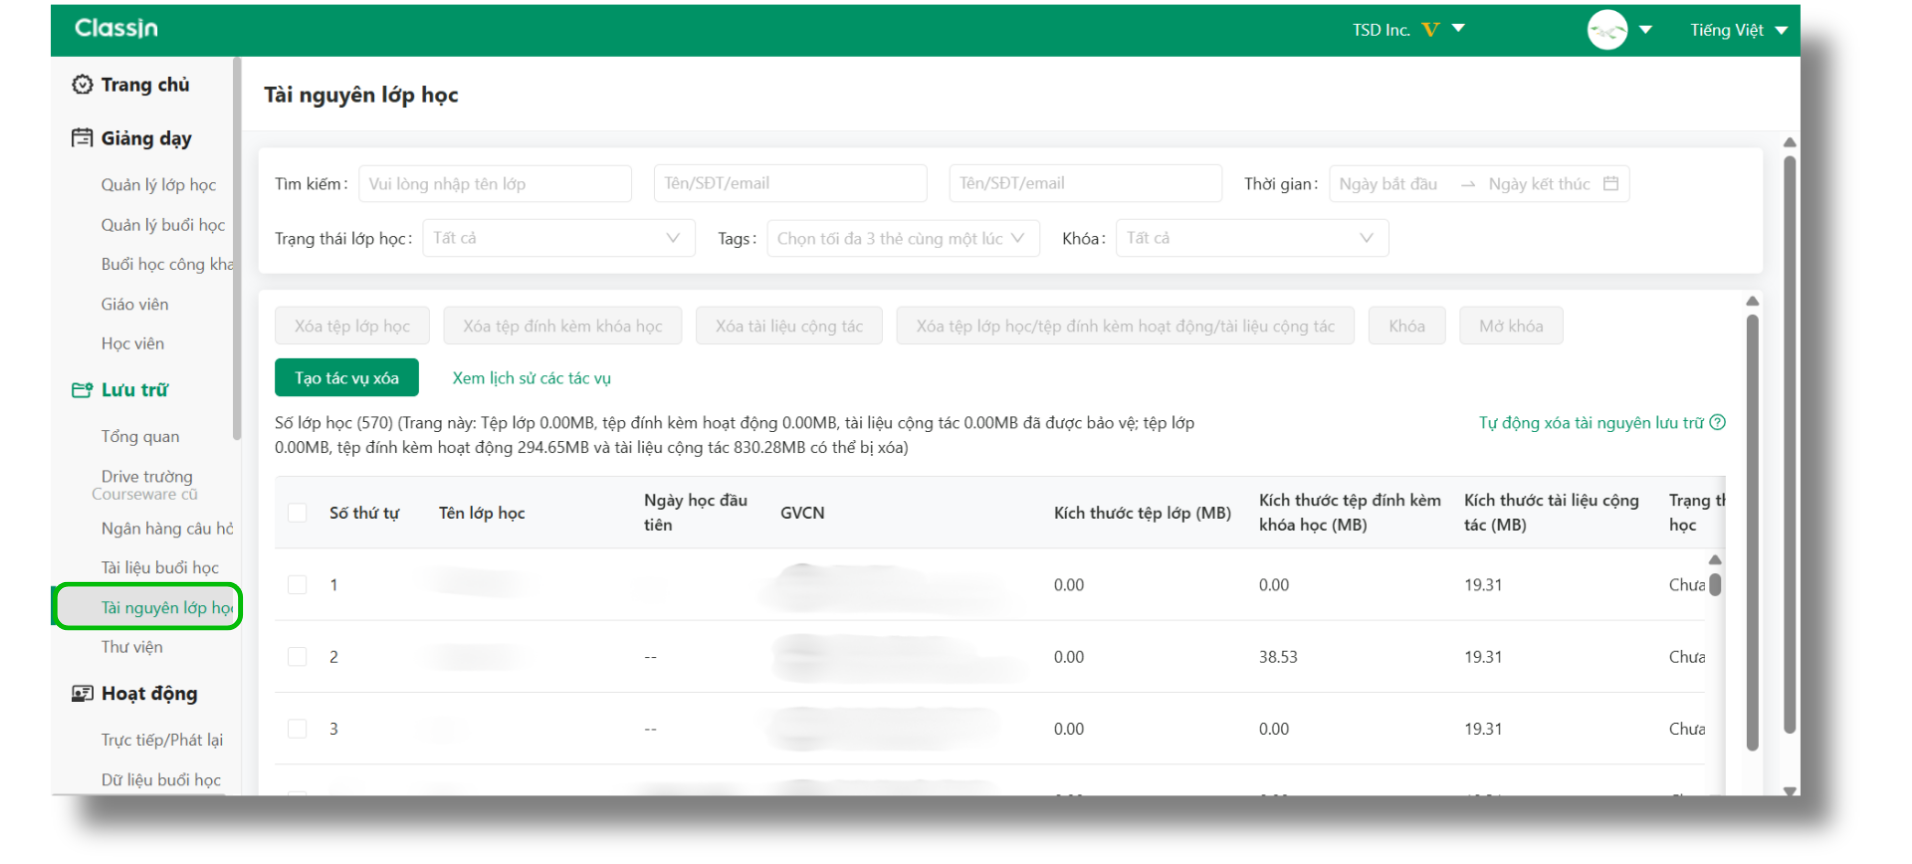Open the Tiếng Việt language dropdown
Screen dimensions: 1912x864
click(x=1738, y=30)
